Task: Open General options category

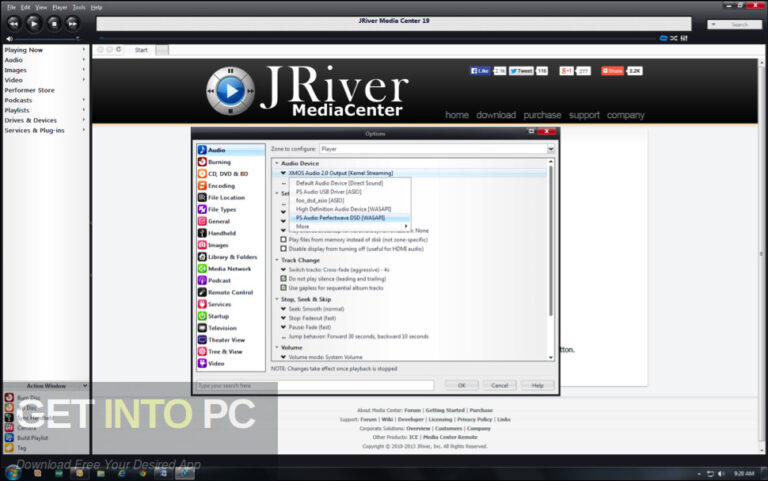Action: point(218,221)
